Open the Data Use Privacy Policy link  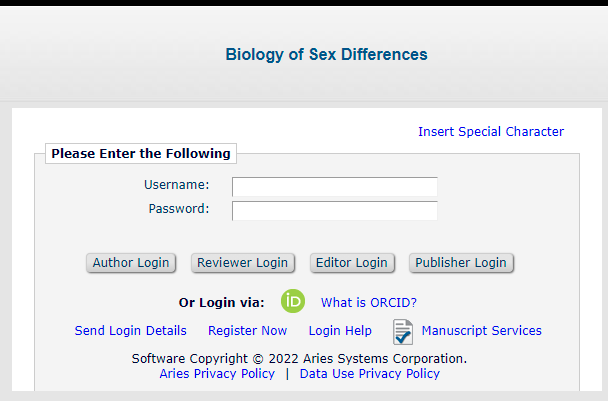369,374
